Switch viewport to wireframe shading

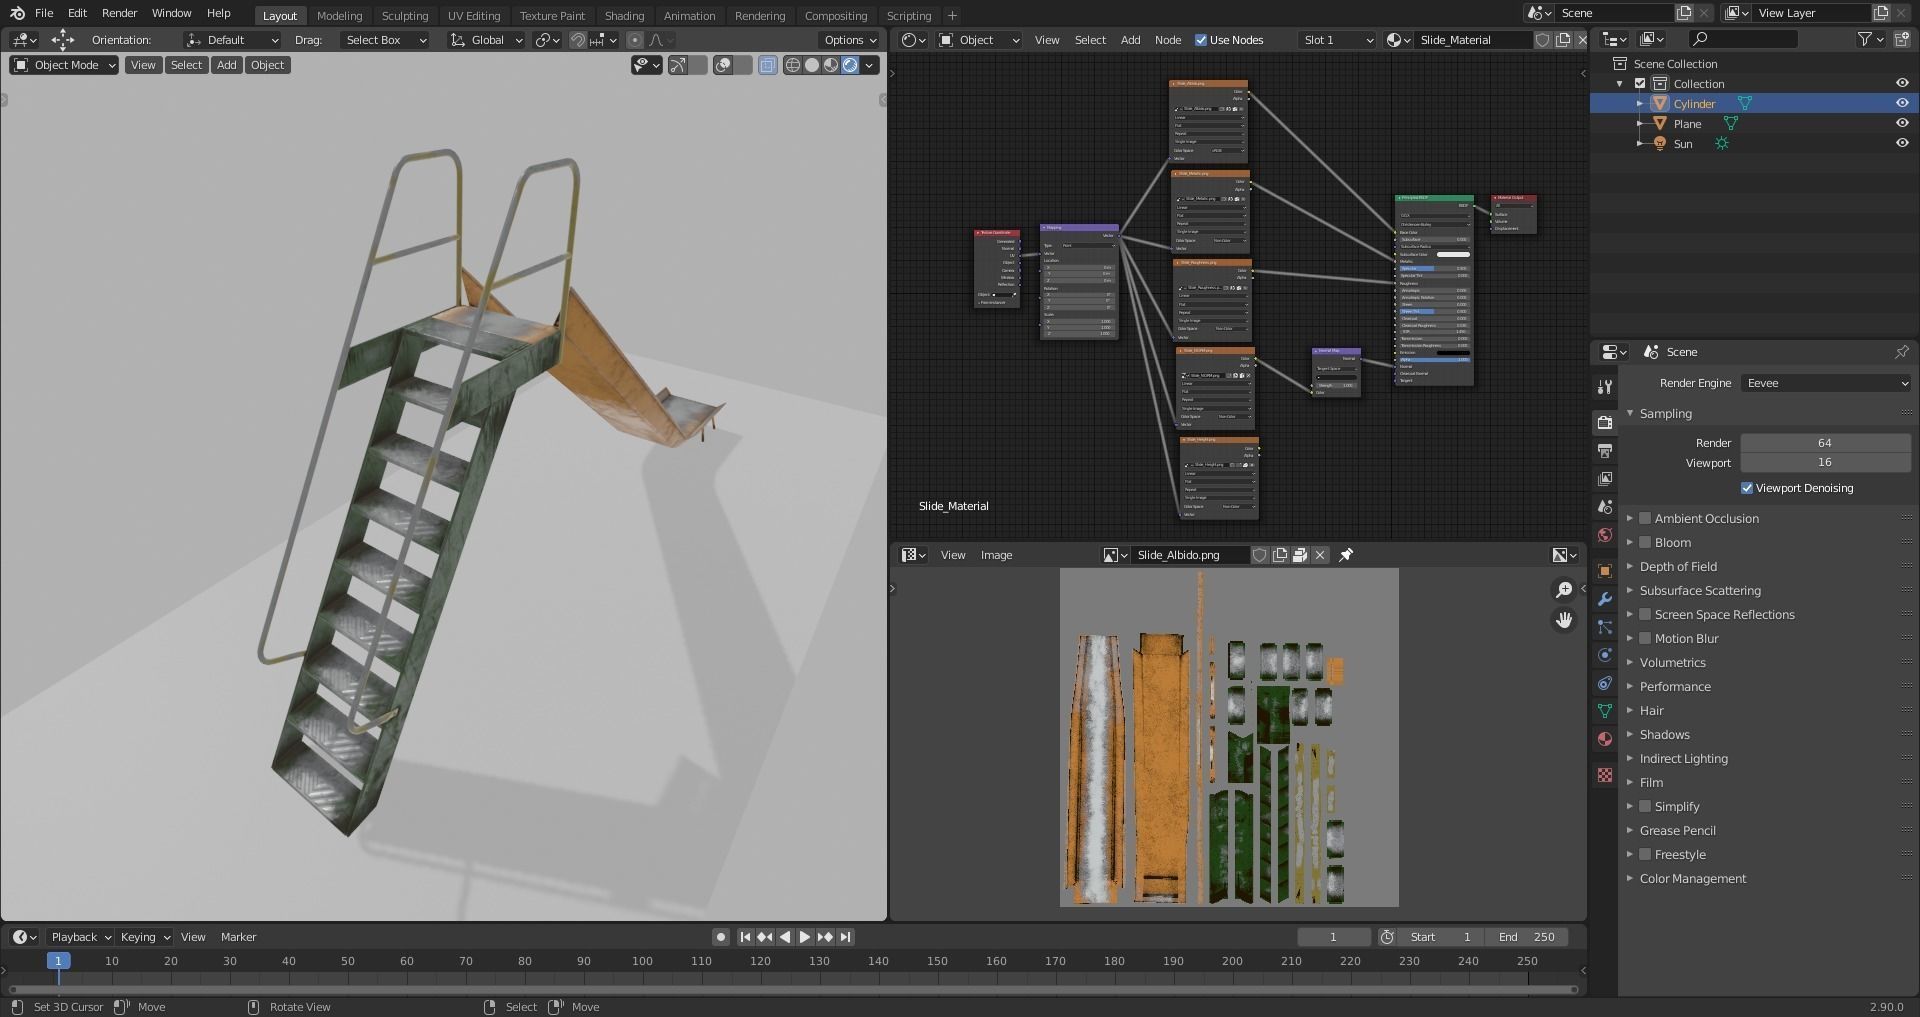793,65
